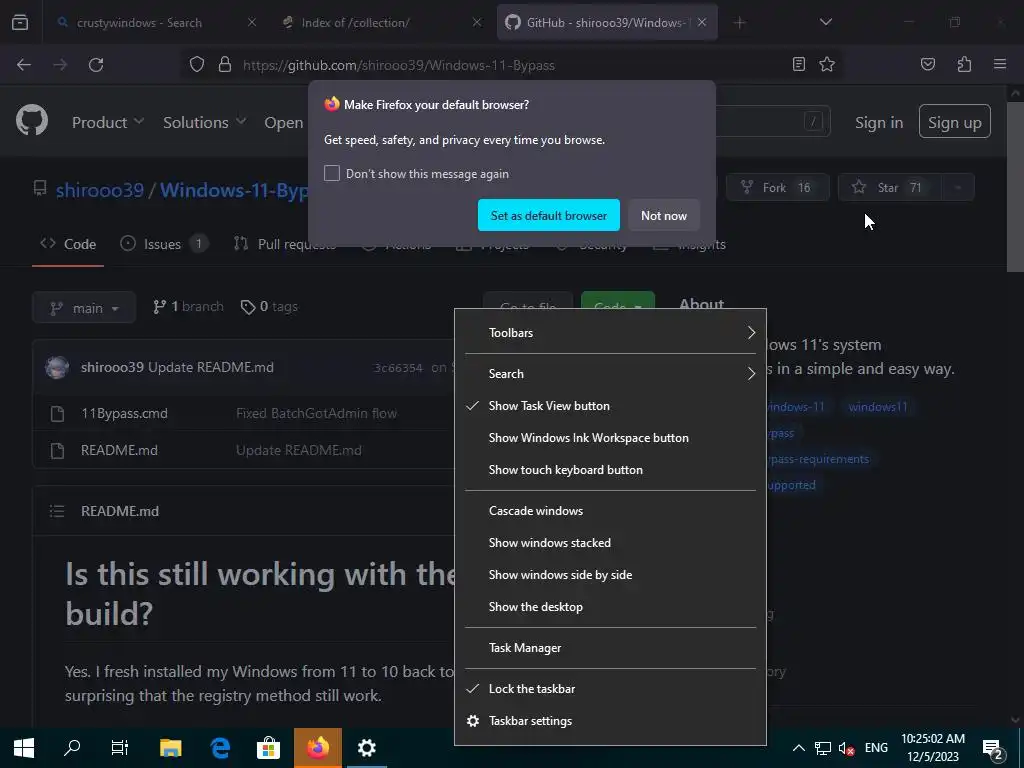The image size is (1024, 768).
Task: Show hidden tray icons chevron
Action: (x=799, y=748)
